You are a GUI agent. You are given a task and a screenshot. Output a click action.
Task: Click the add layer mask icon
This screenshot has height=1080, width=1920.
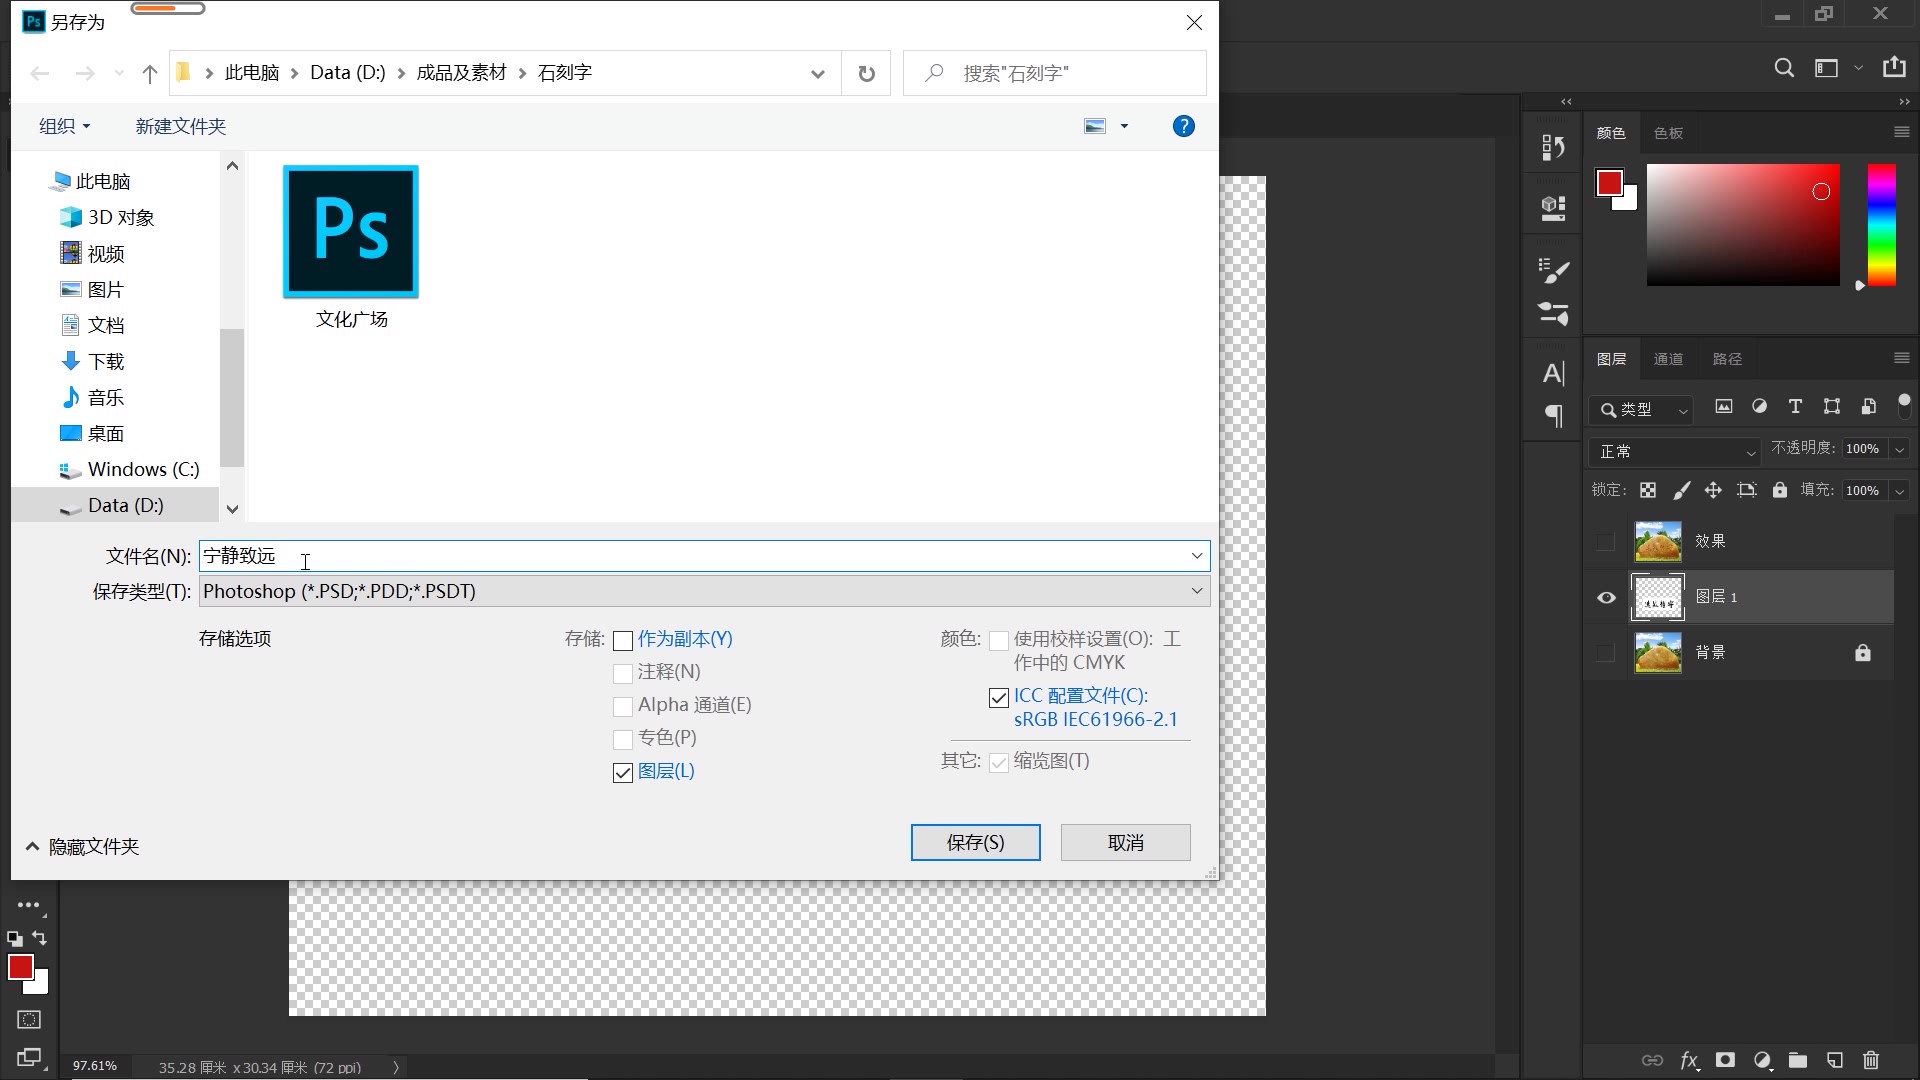1725,1060
